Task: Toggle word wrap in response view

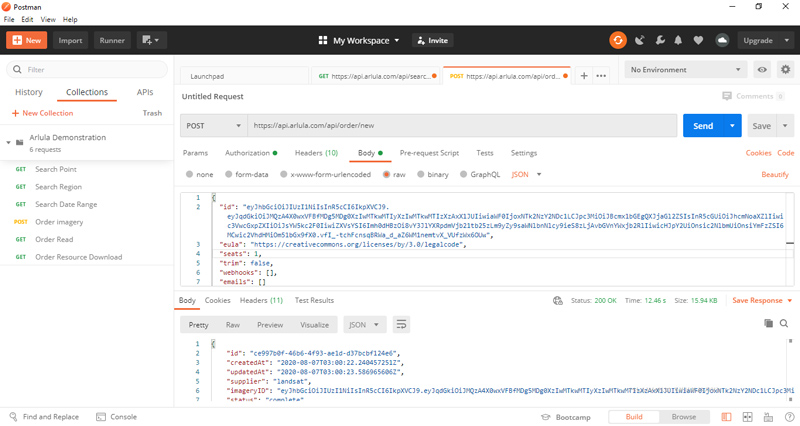Action: point(401,324)
